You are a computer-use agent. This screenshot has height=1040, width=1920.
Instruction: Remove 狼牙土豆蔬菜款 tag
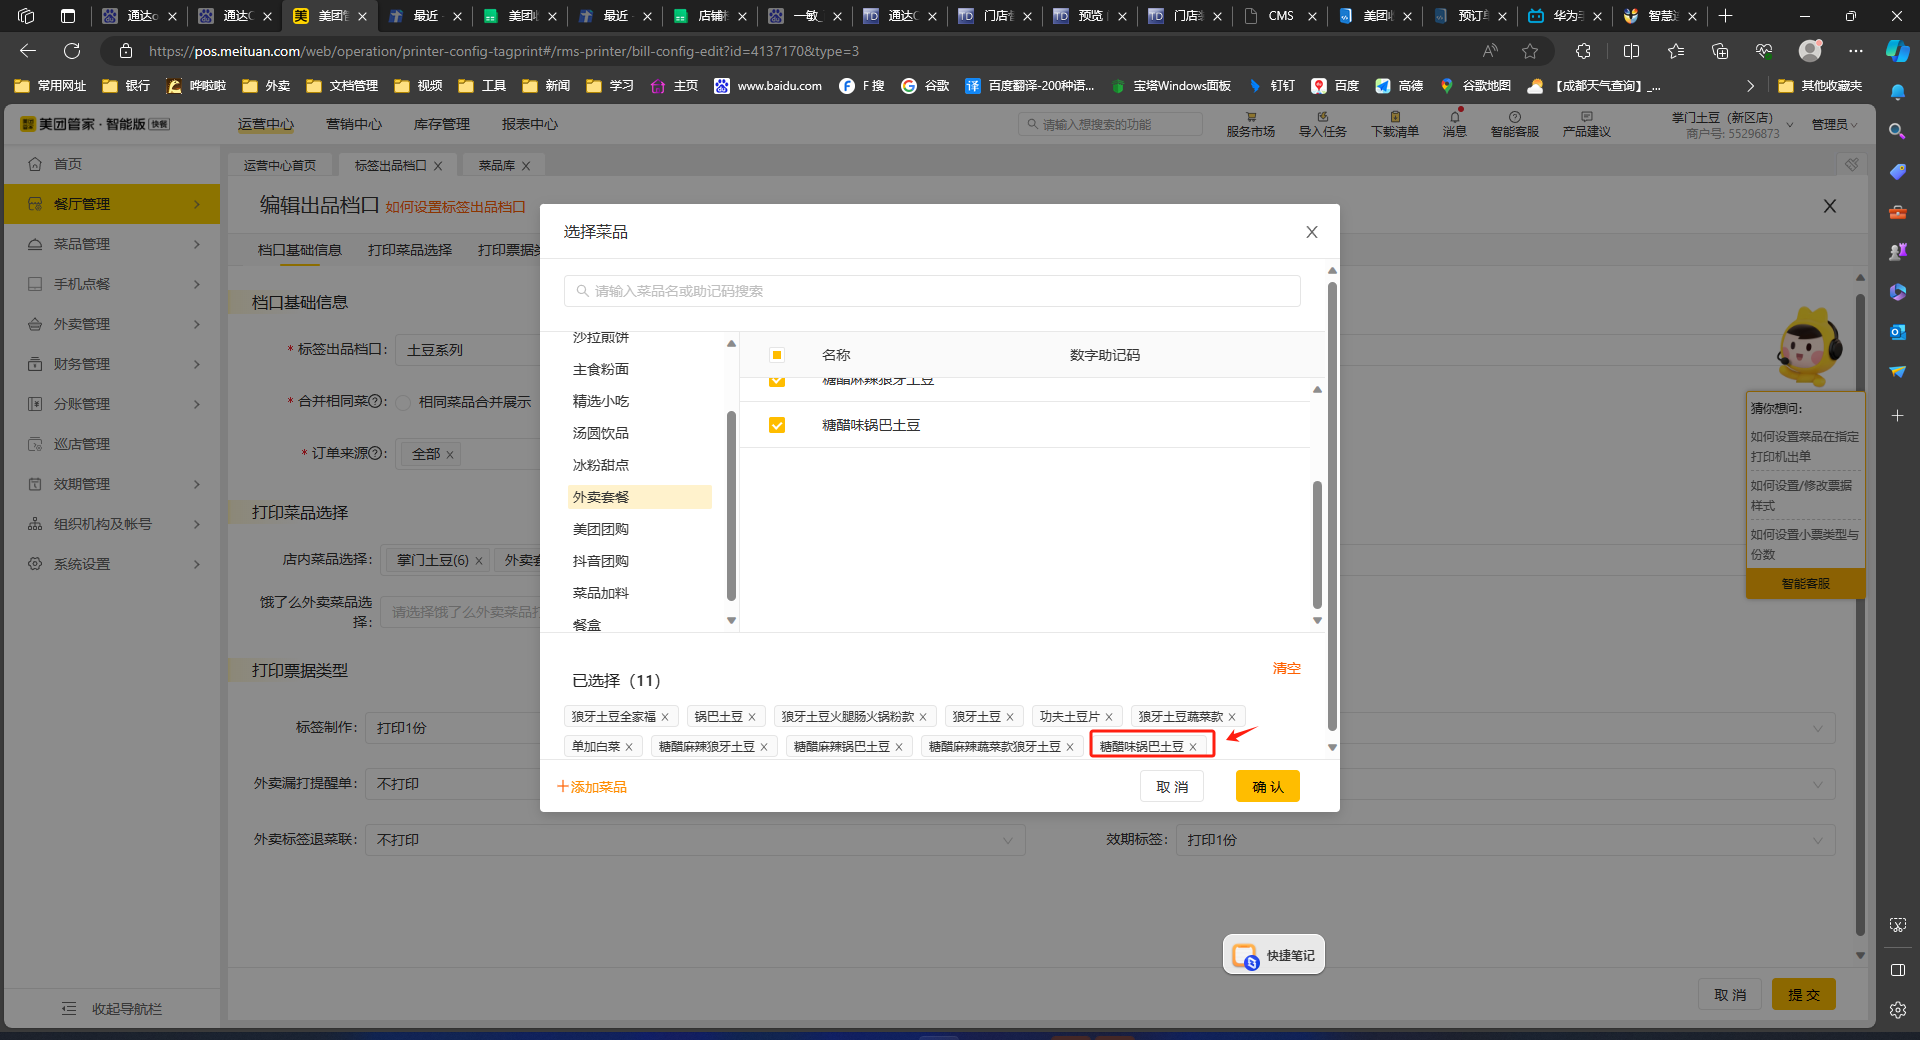[1232, 717]
